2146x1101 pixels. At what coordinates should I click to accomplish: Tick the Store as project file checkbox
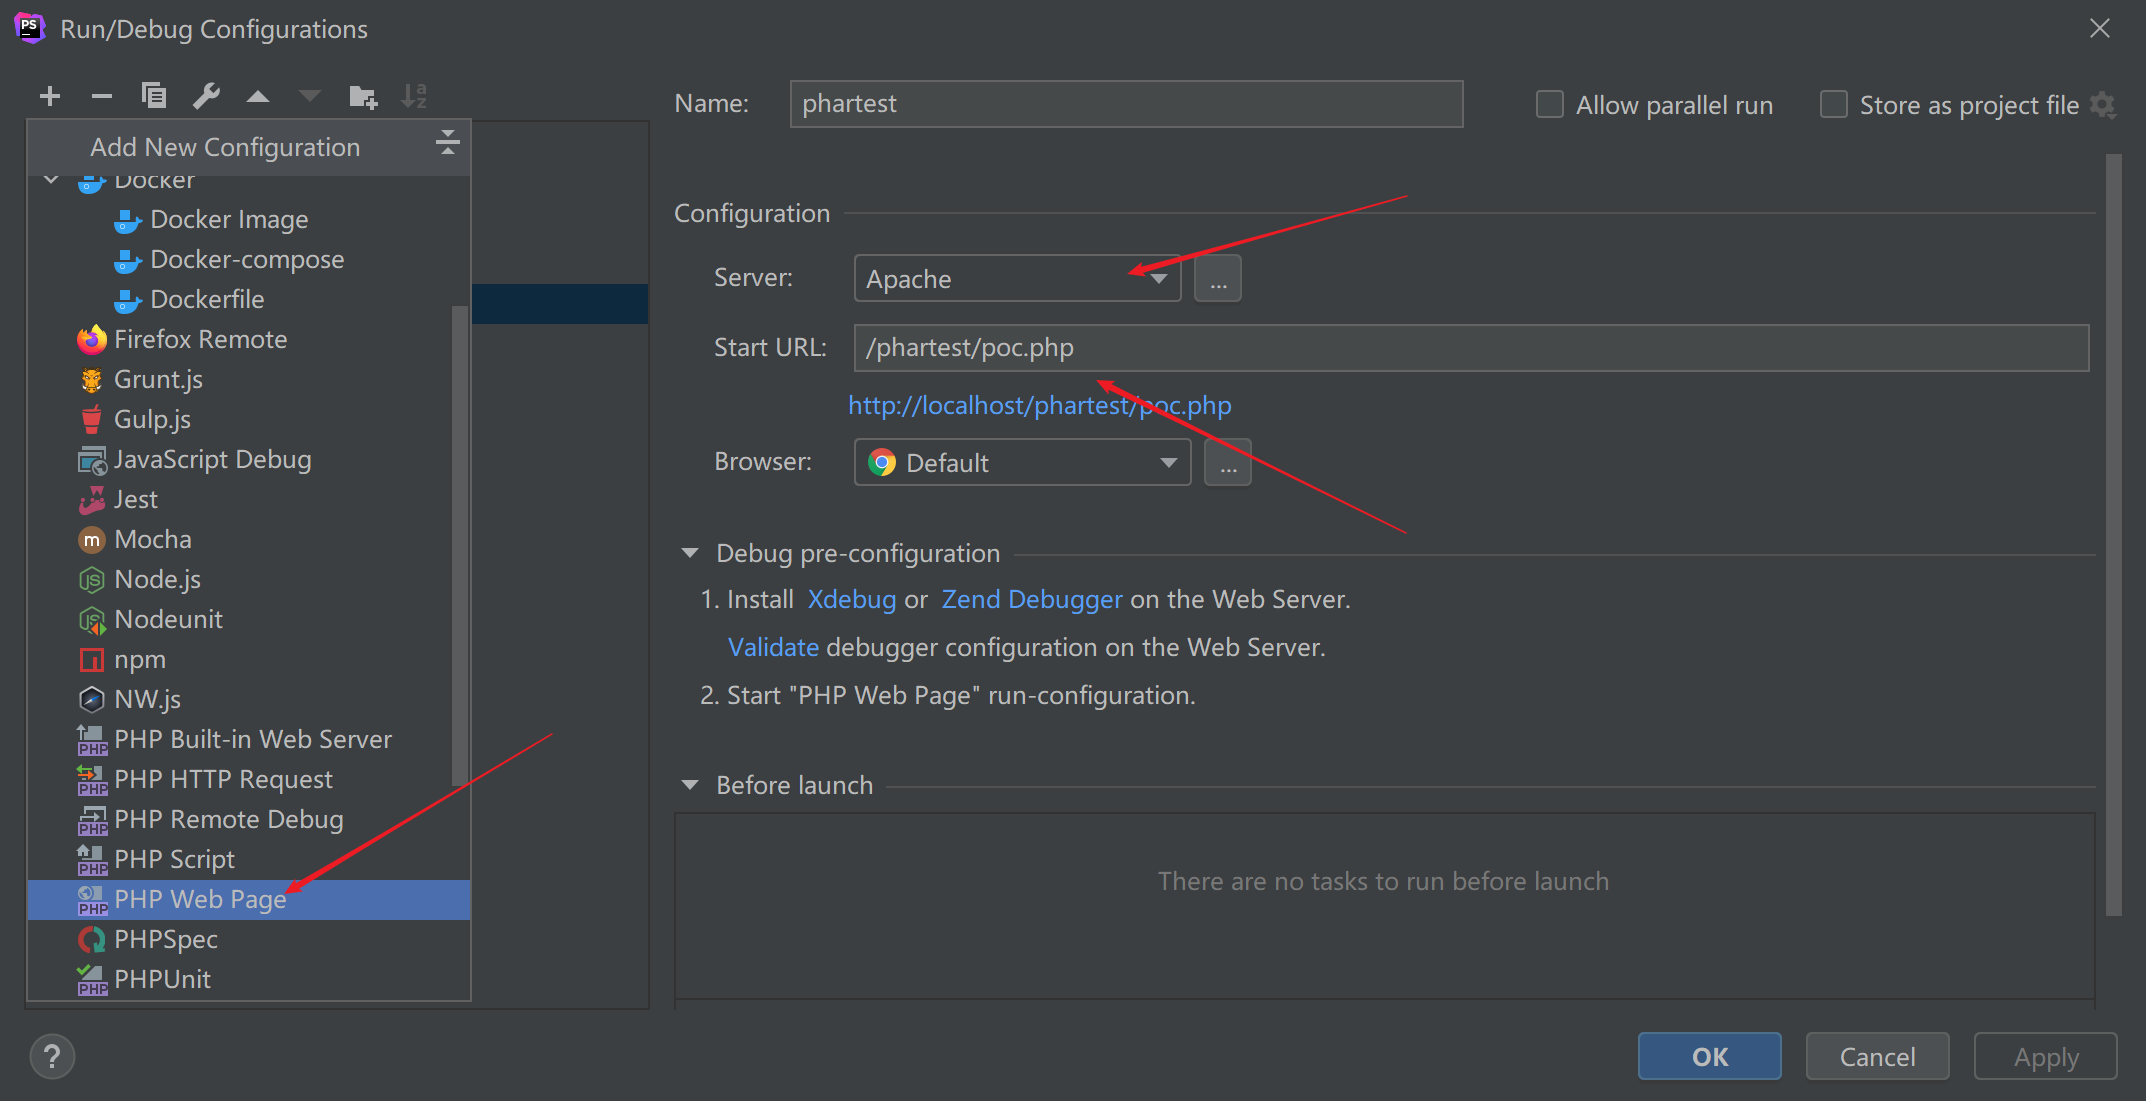1833,104
